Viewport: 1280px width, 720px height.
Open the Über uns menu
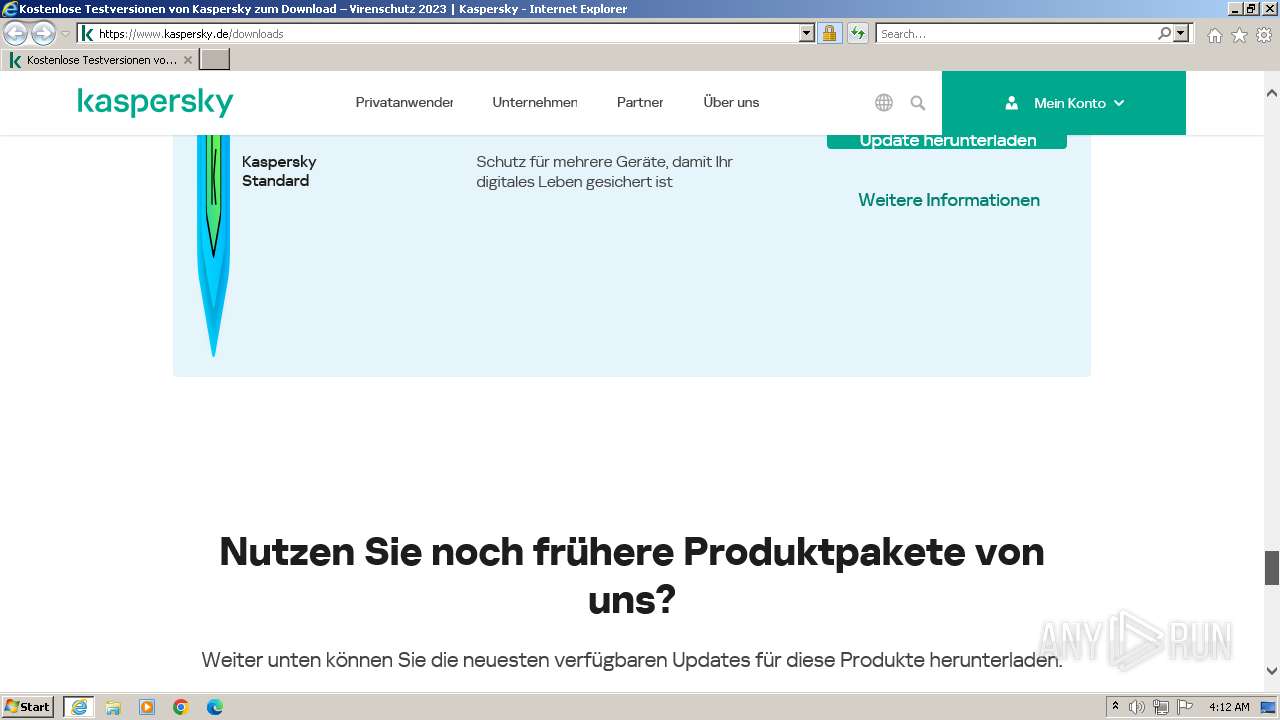(731, 102)
